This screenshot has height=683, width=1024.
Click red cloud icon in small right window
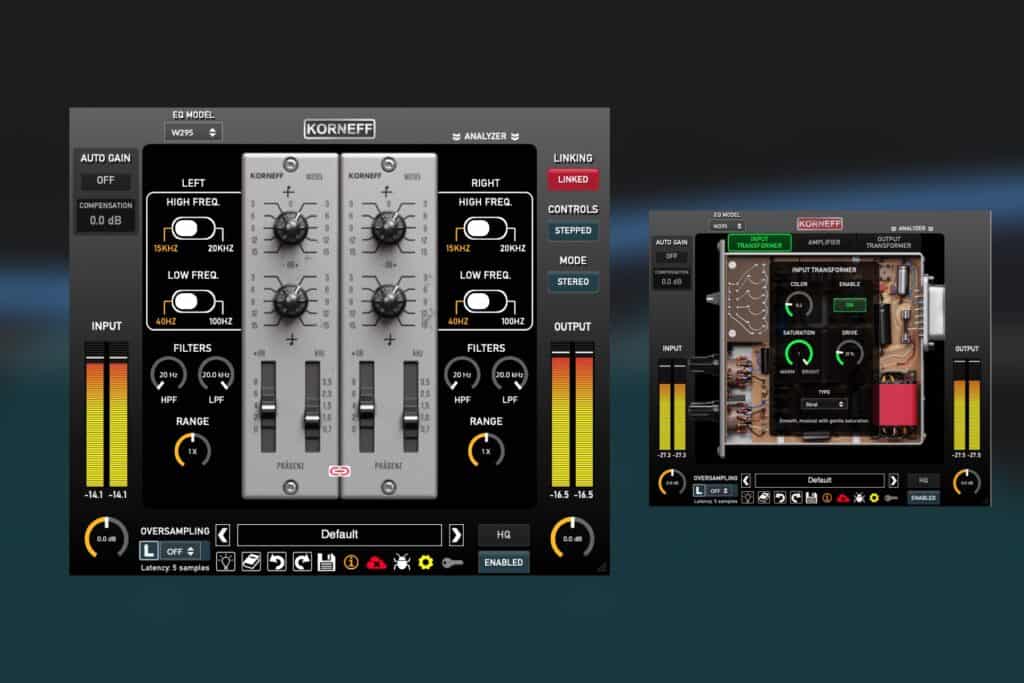coord(843,498)
